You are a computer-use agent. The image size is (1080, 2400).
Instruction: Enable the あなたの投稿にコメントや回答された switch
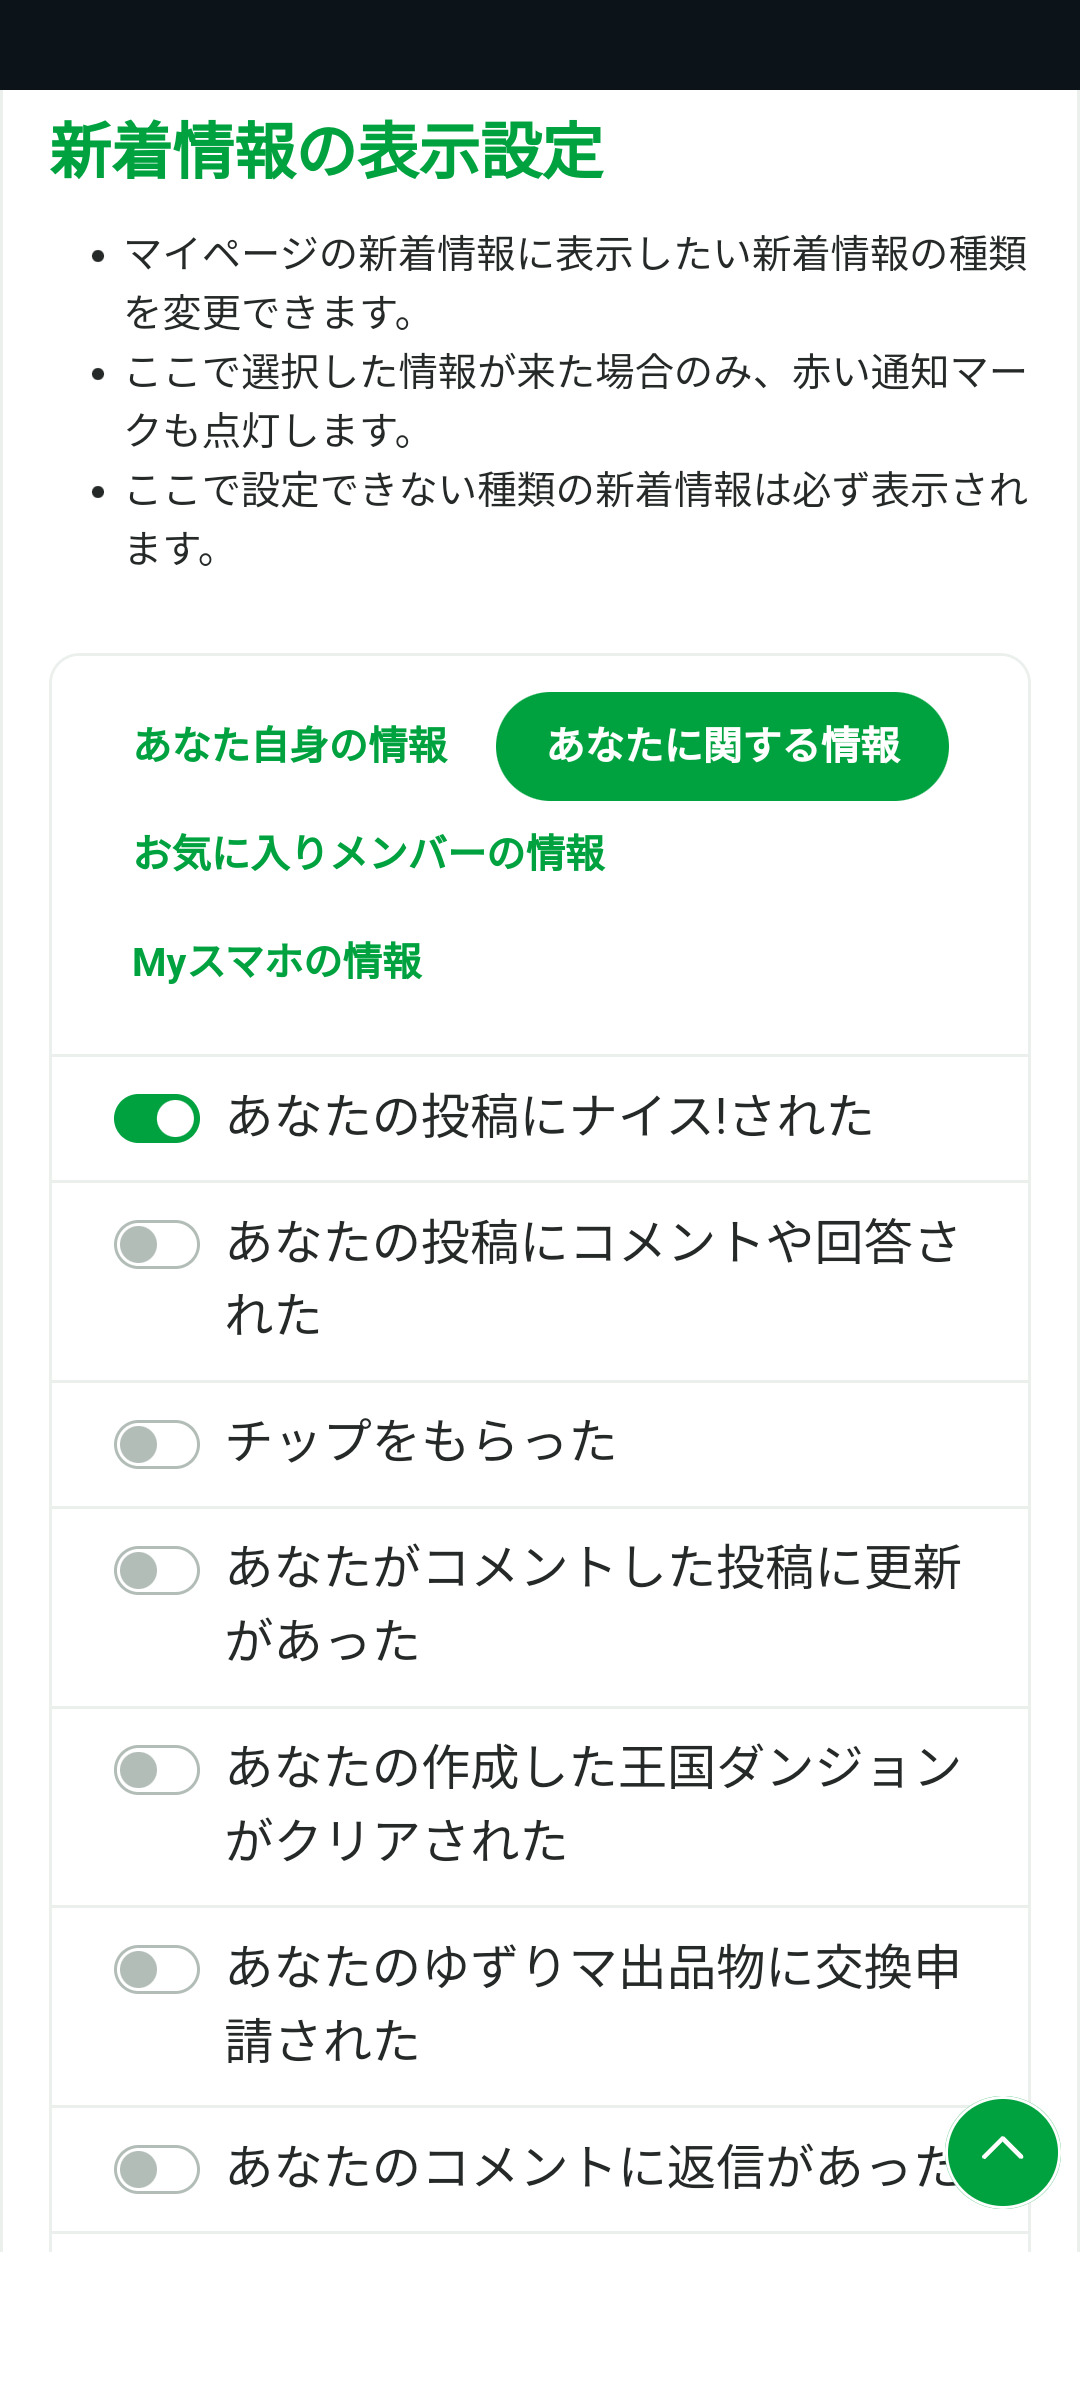(x=157, y=1245)
